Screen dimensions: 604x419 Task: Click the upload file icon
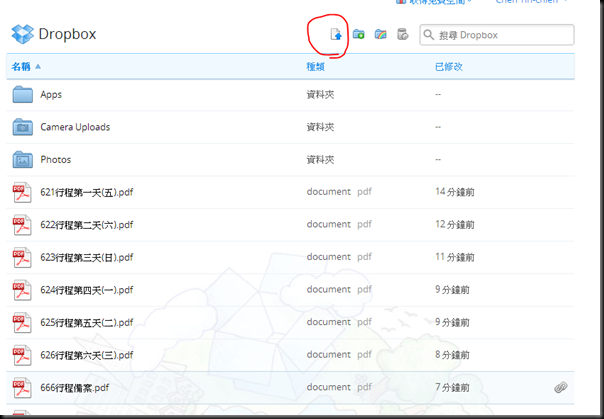pyautogui.click(x=336, y=34)
